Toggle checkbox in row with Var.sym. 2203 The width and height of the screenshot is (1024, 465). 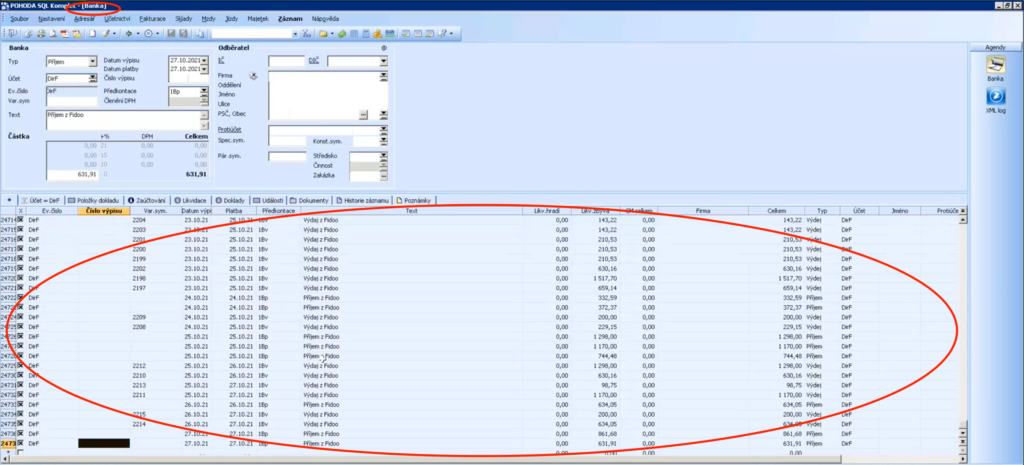coord(20,230)
